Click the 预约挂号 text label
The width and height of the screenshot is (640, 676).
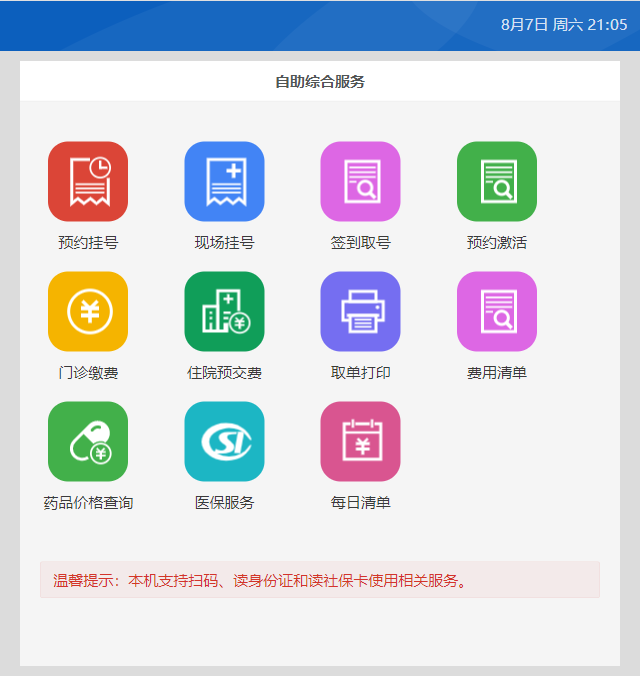[x=88, y=243]
